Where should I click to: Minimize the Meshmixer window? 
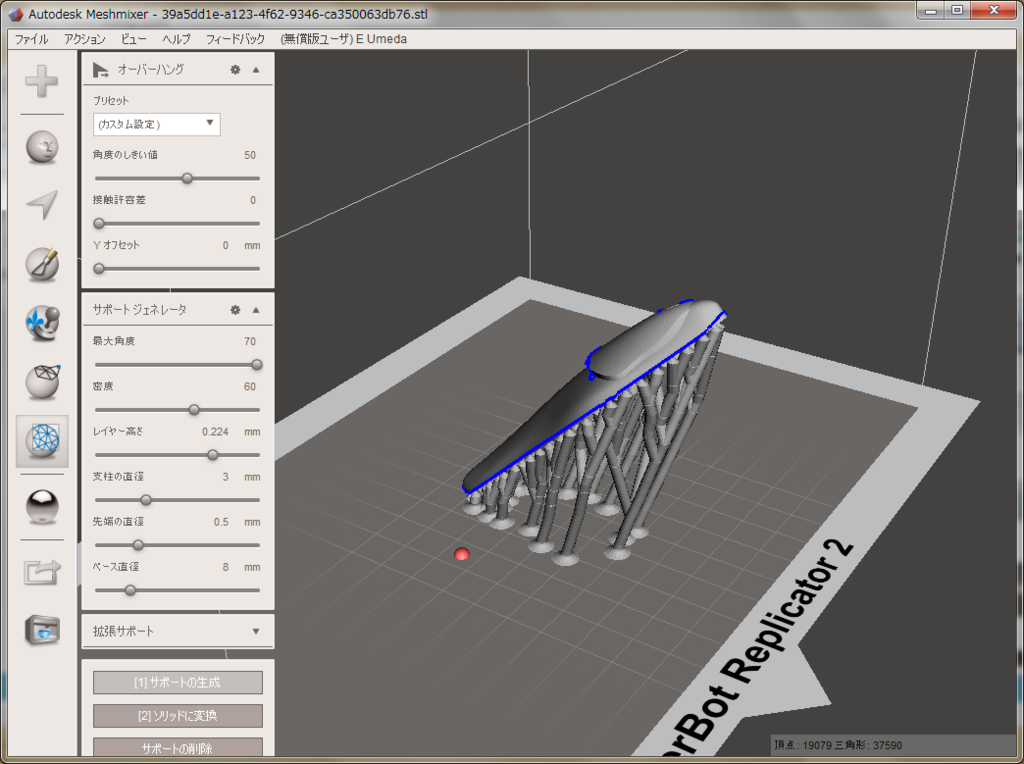931,10
